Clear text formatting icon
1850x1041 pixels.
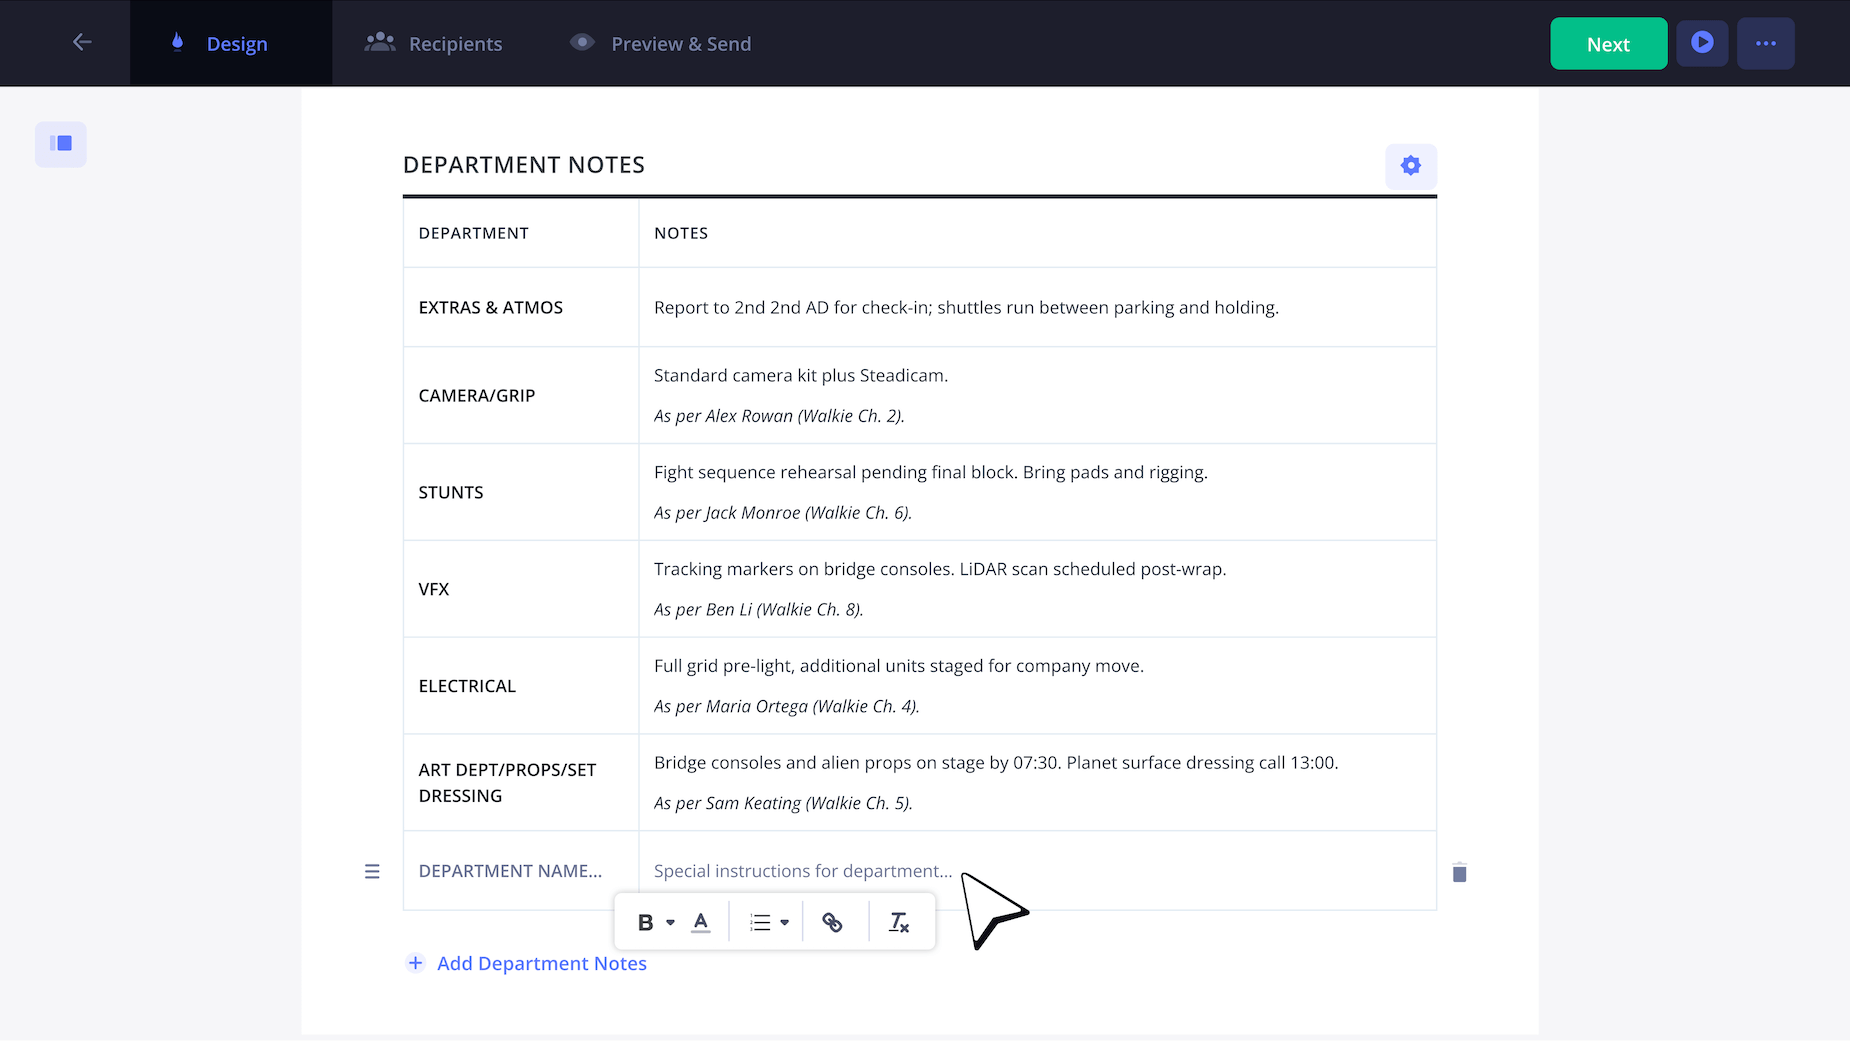(x=899, y=923)
